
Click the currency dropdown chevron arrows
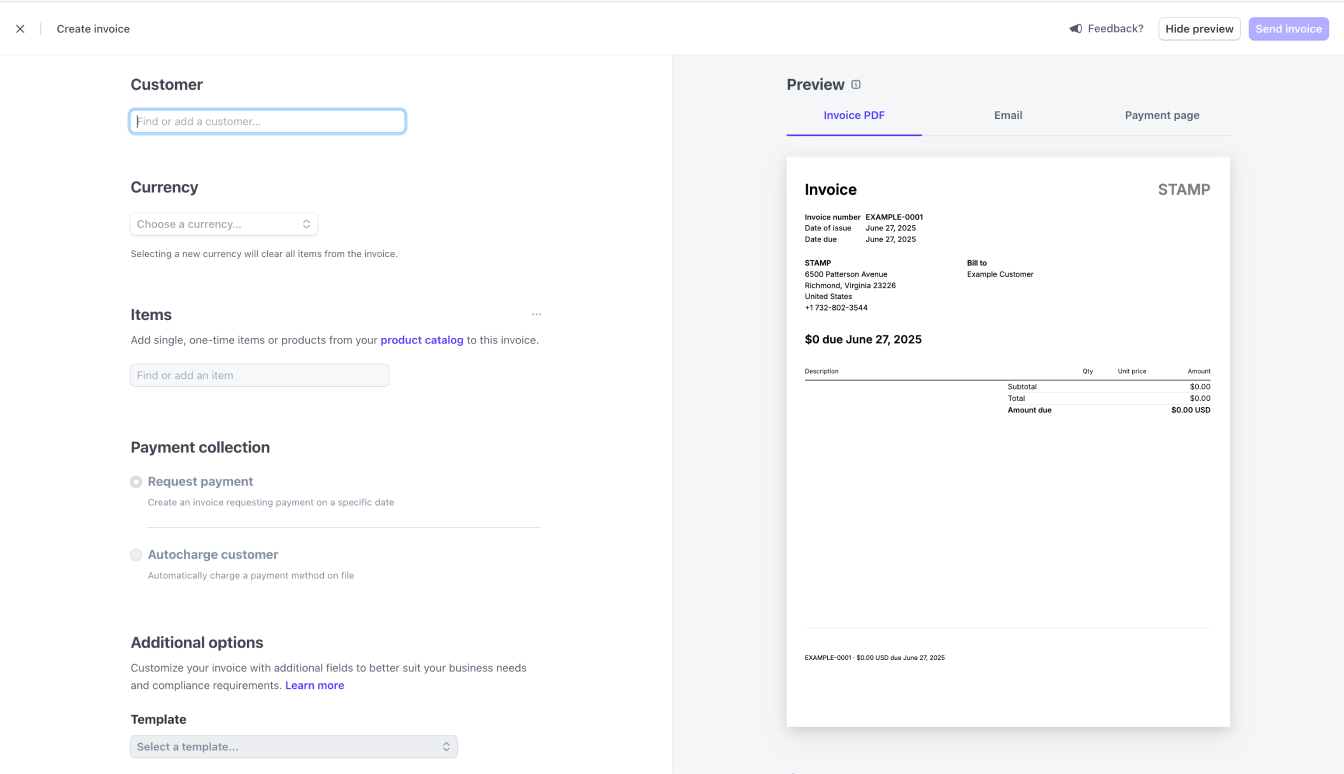coord(306,224)
